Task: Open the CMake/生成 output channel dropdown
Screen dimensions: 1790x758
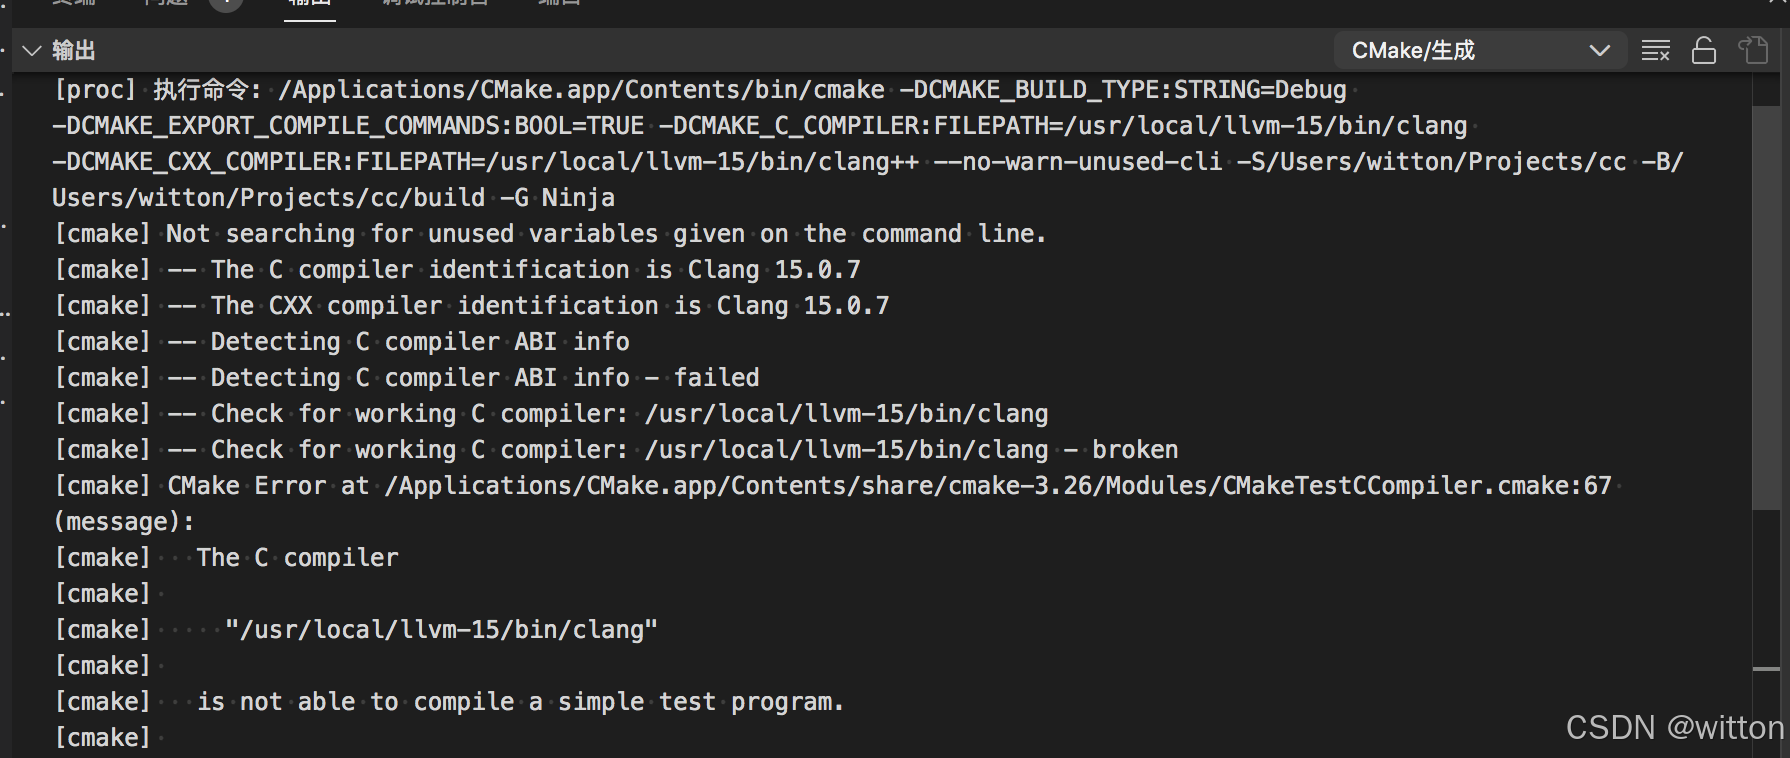Action: [x=1480, y=51]
